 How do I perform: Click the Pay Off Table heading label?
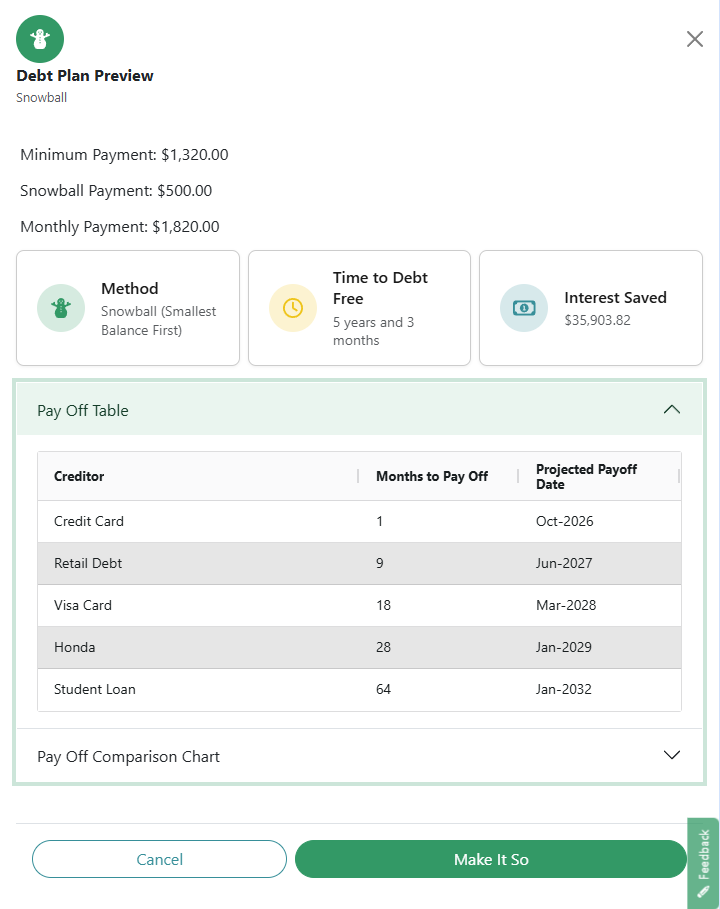click(83, 410)
